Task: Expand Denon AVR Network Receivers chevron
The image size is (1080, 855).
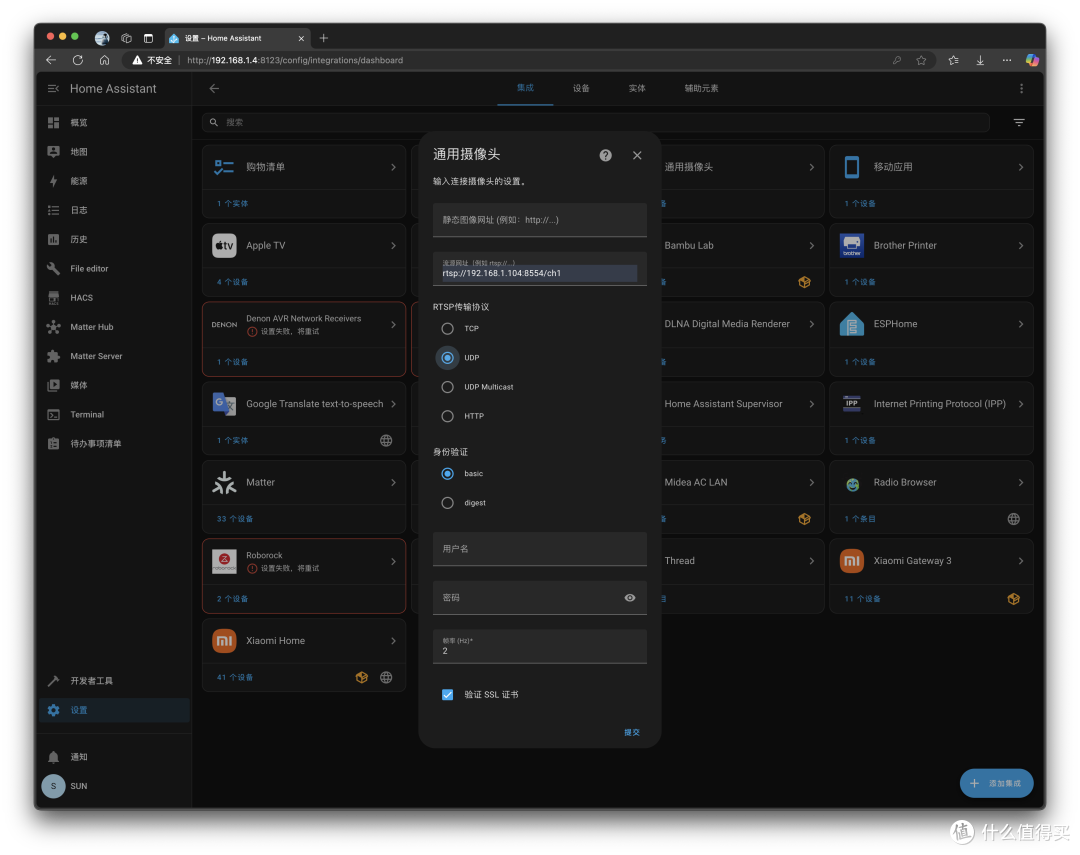Action: (x=393, y=325)
